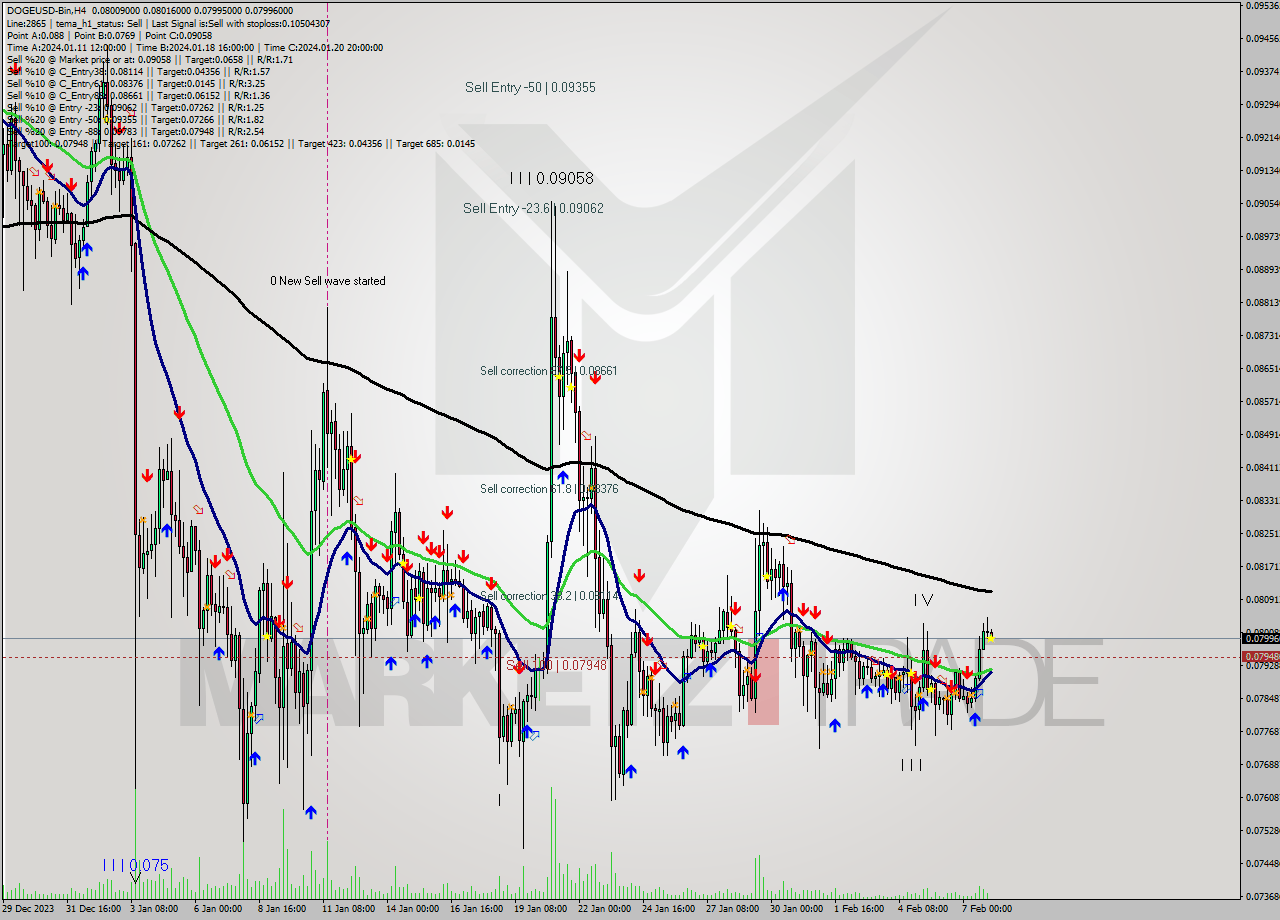Click 0.08411 on the price scale
Image resolution: width=1280 pixels, height=920 pixels.
(x=1263, y=467)
